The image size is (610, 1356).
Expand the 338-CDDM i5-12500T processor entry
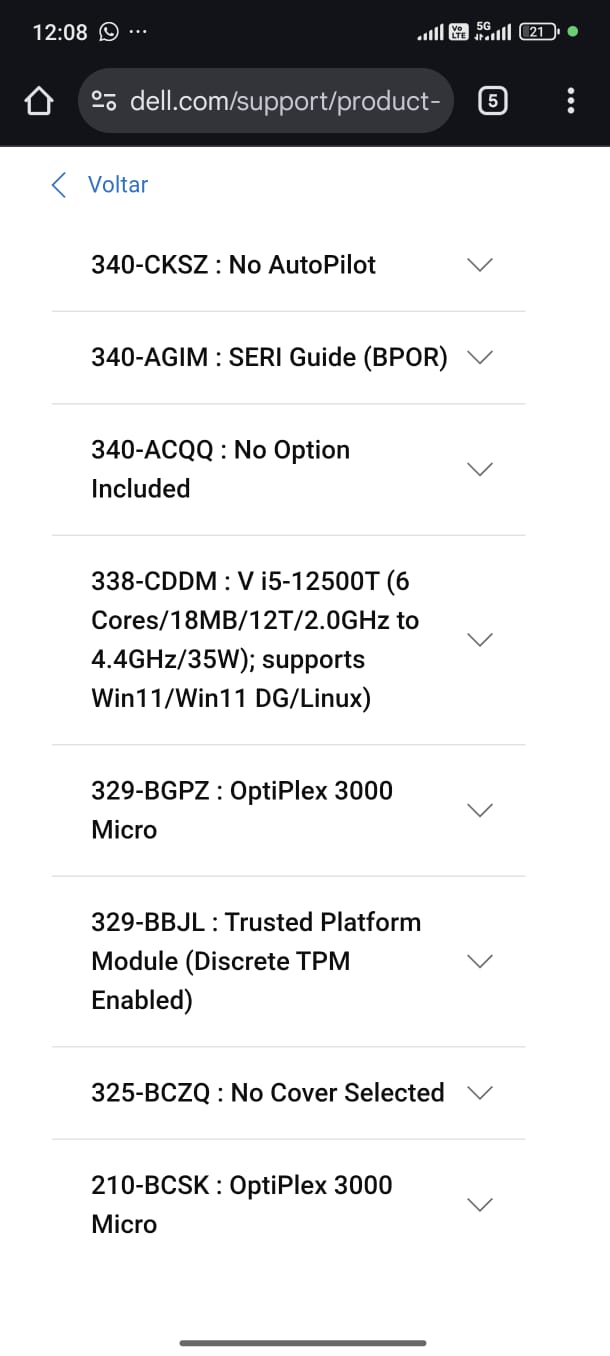pyautogui.click(x=481, y=640)
